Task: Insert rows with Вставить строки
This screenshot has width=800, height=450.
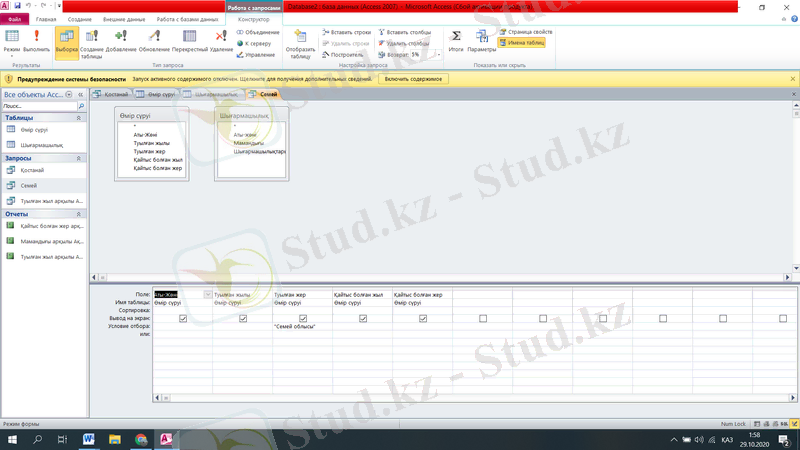Action: pos(346,32)
